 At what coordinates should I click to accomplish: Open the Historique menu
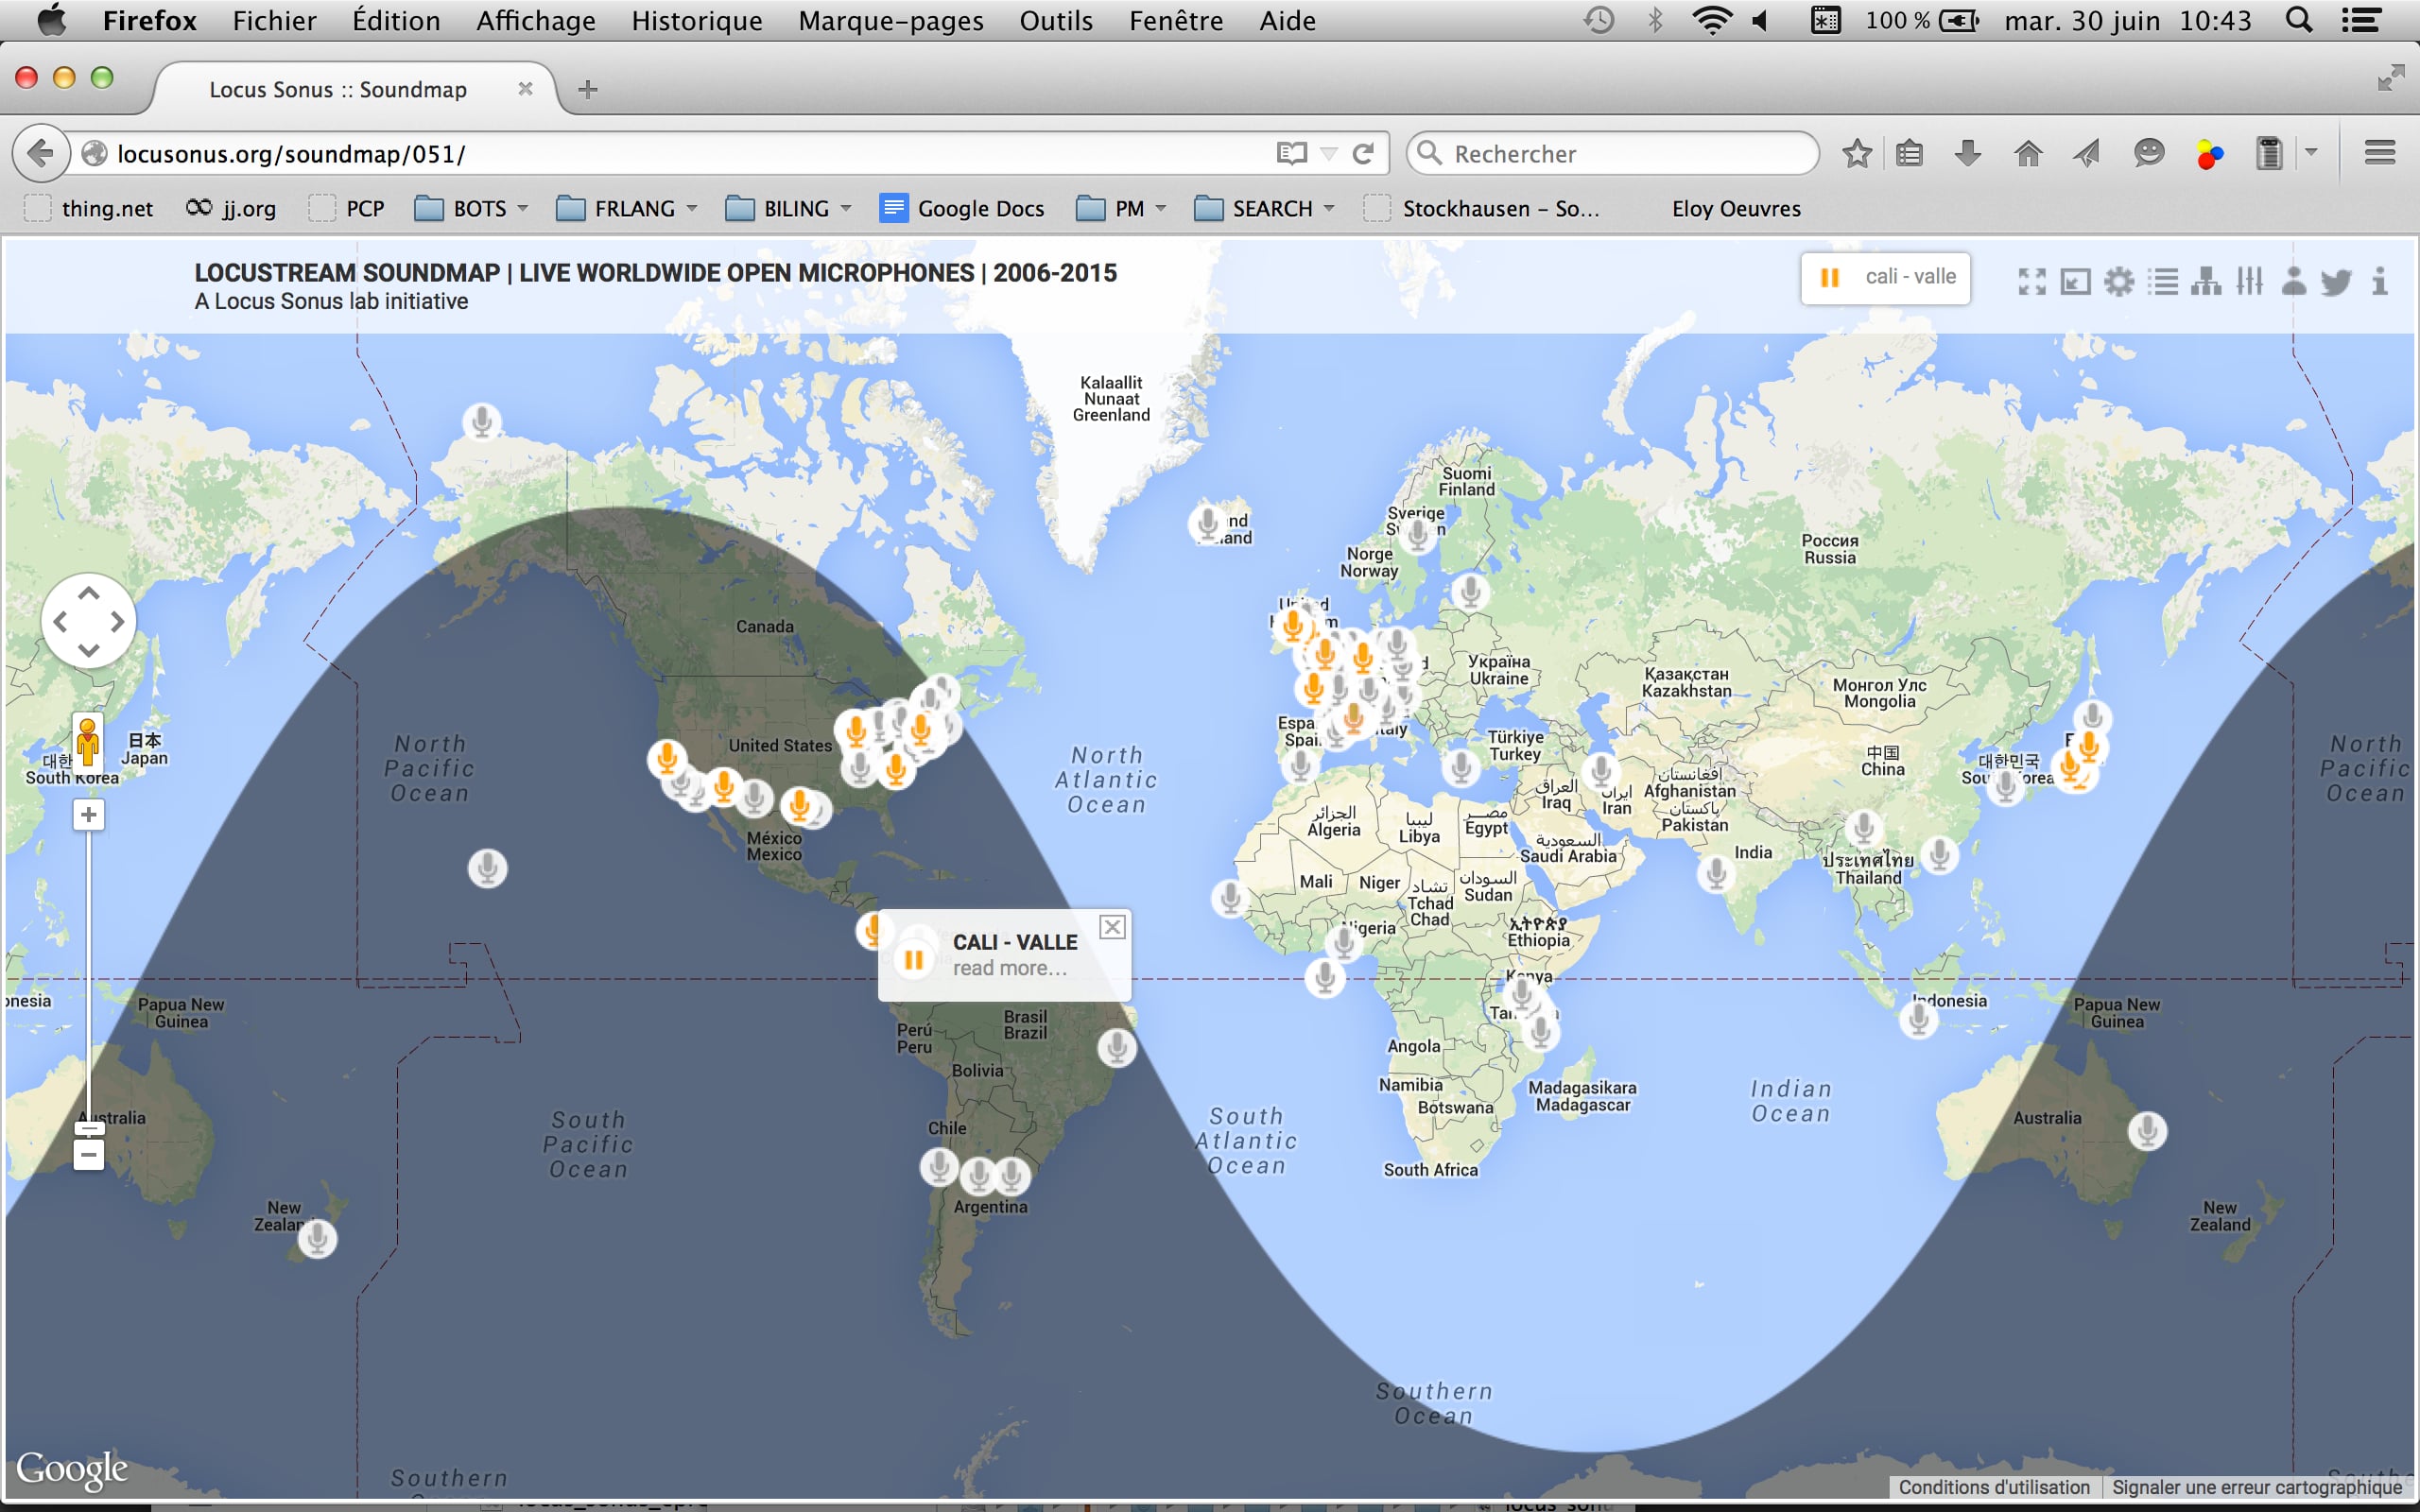(696, 21)
